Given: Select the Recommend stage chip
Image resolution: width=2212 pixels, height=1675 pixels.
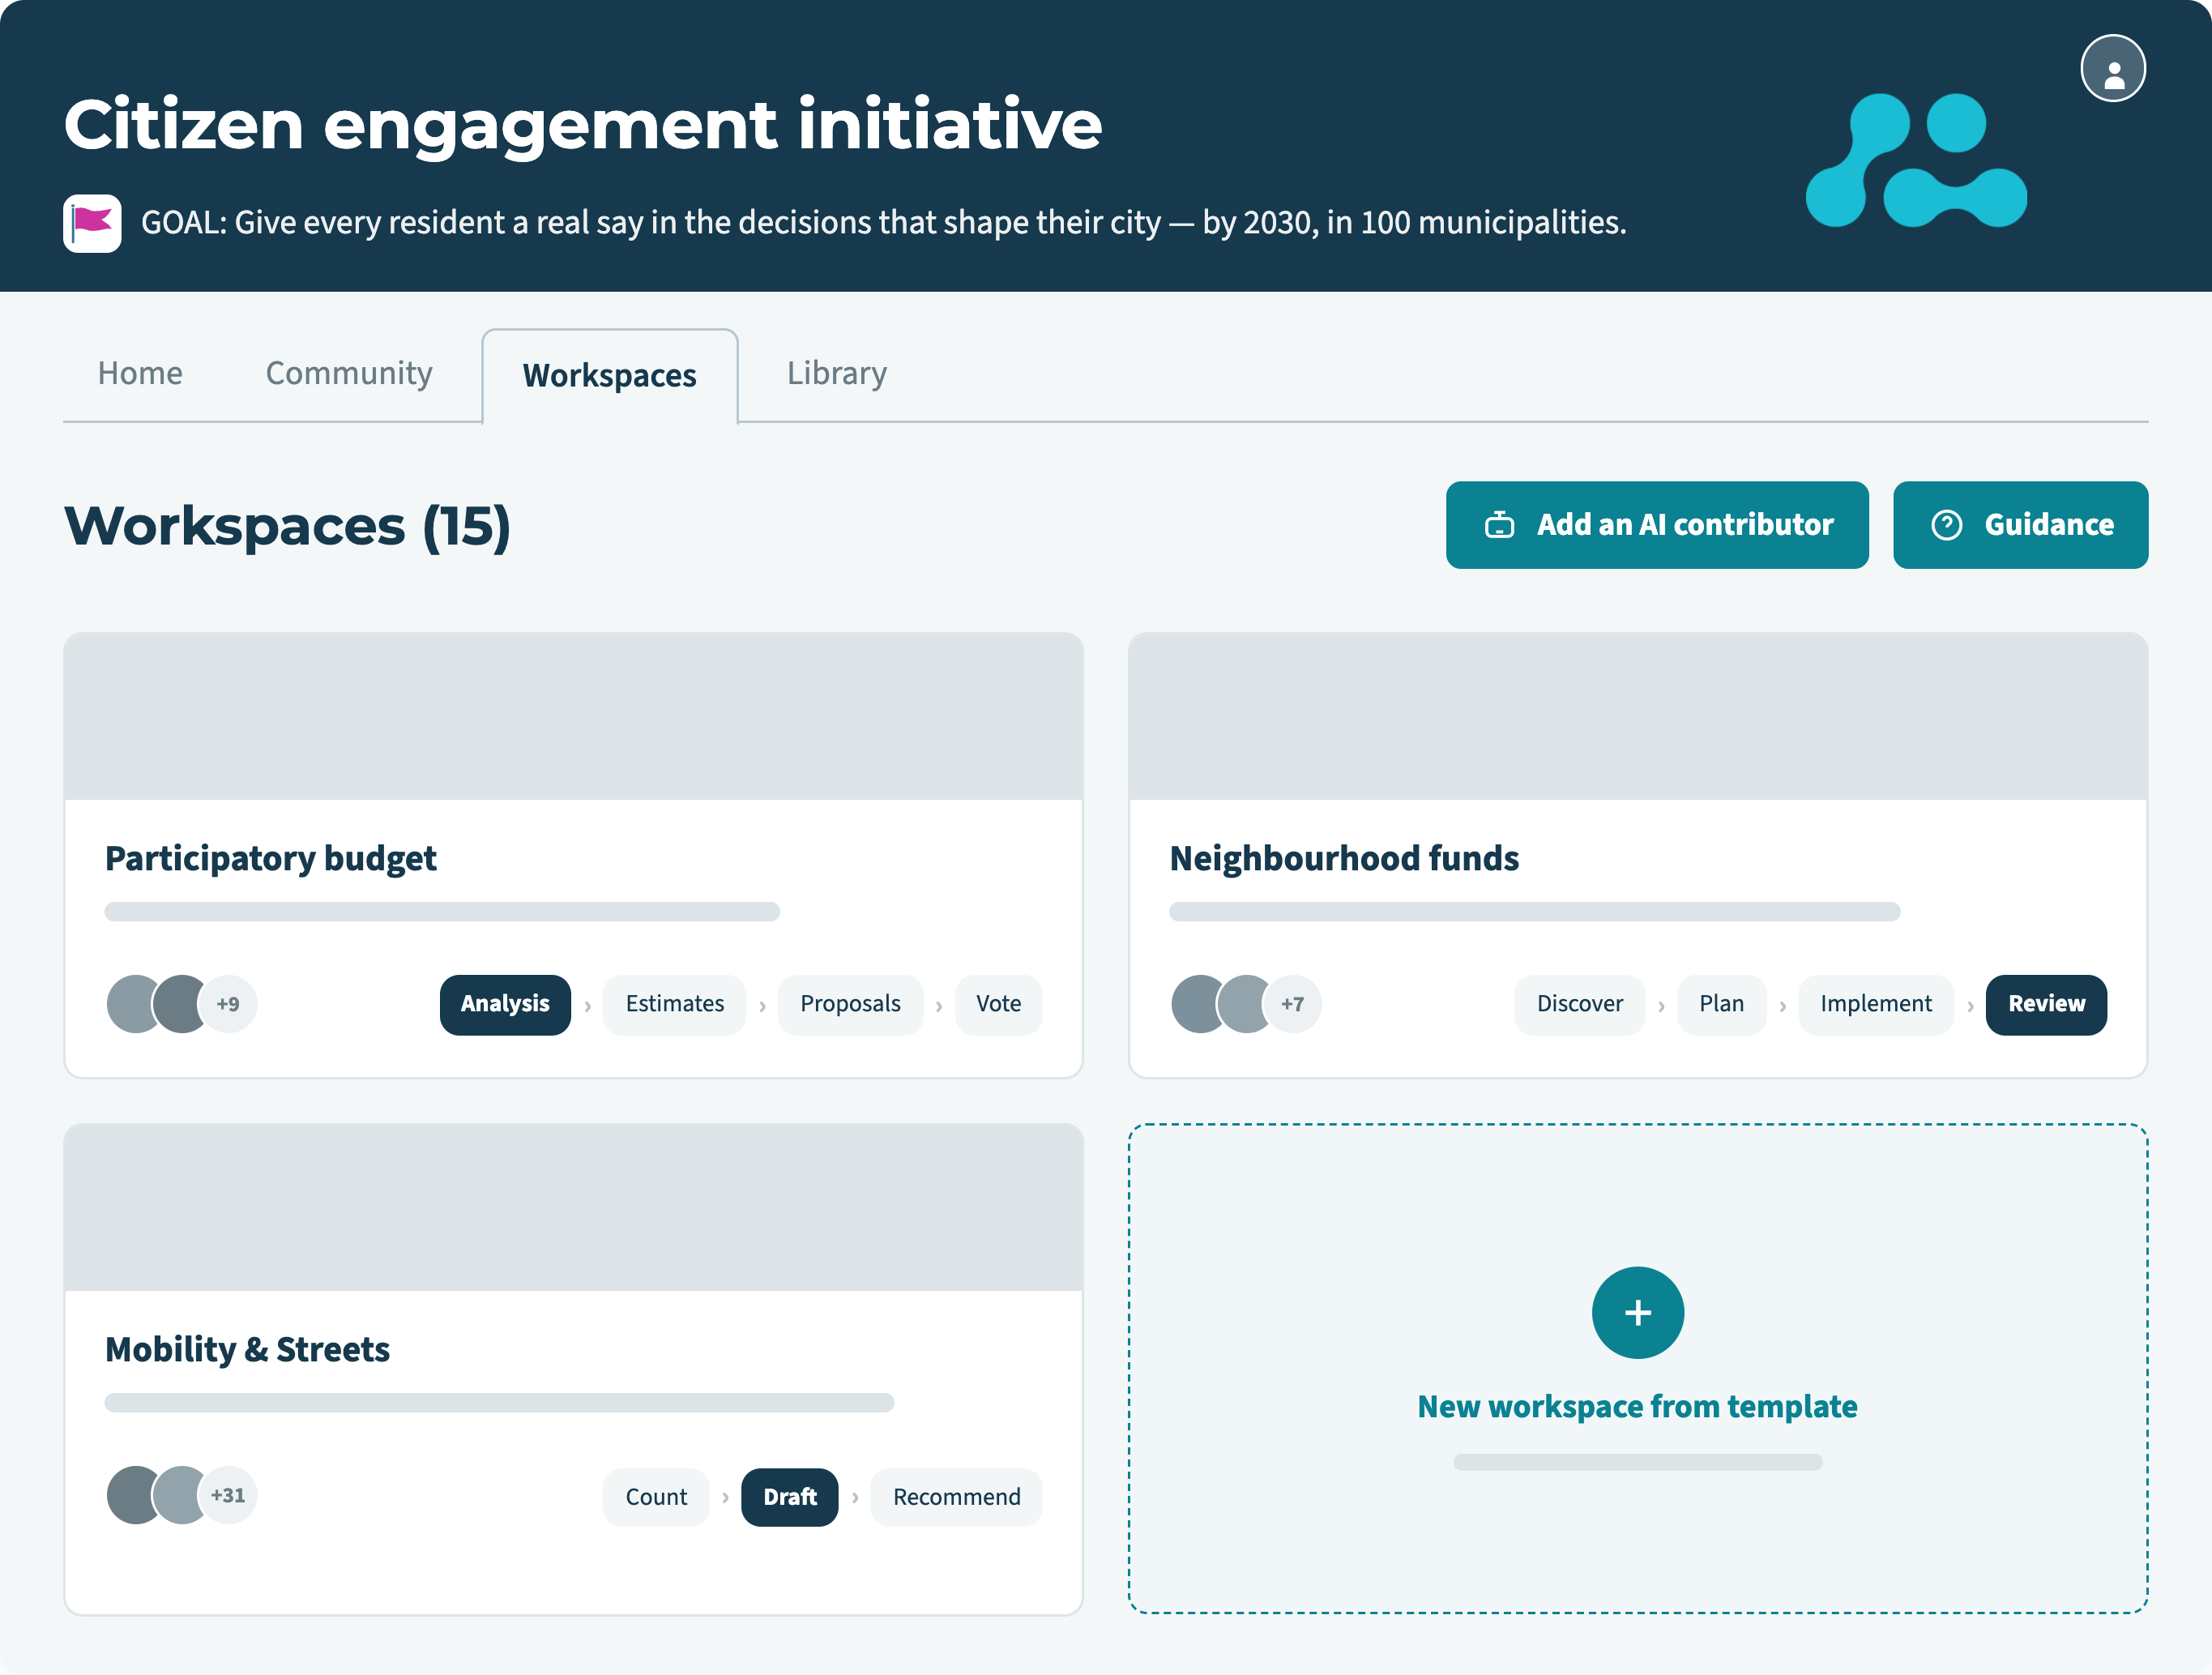Looking at the screenshot, I should pos(956,1497).
